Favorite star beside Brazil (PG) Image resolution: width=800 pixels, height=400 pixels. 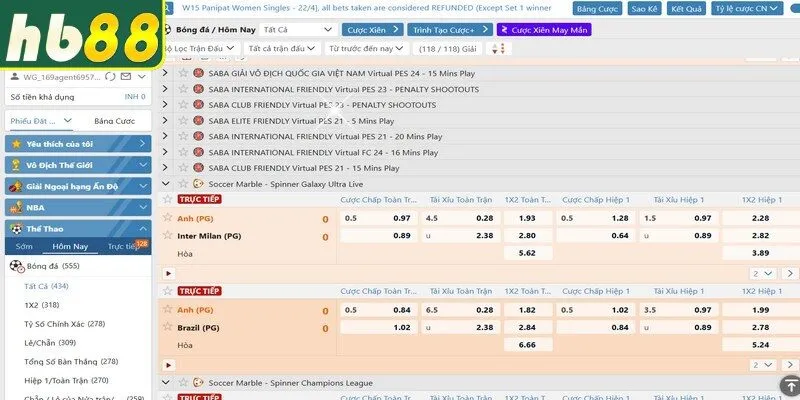click(x=167, y=327)
